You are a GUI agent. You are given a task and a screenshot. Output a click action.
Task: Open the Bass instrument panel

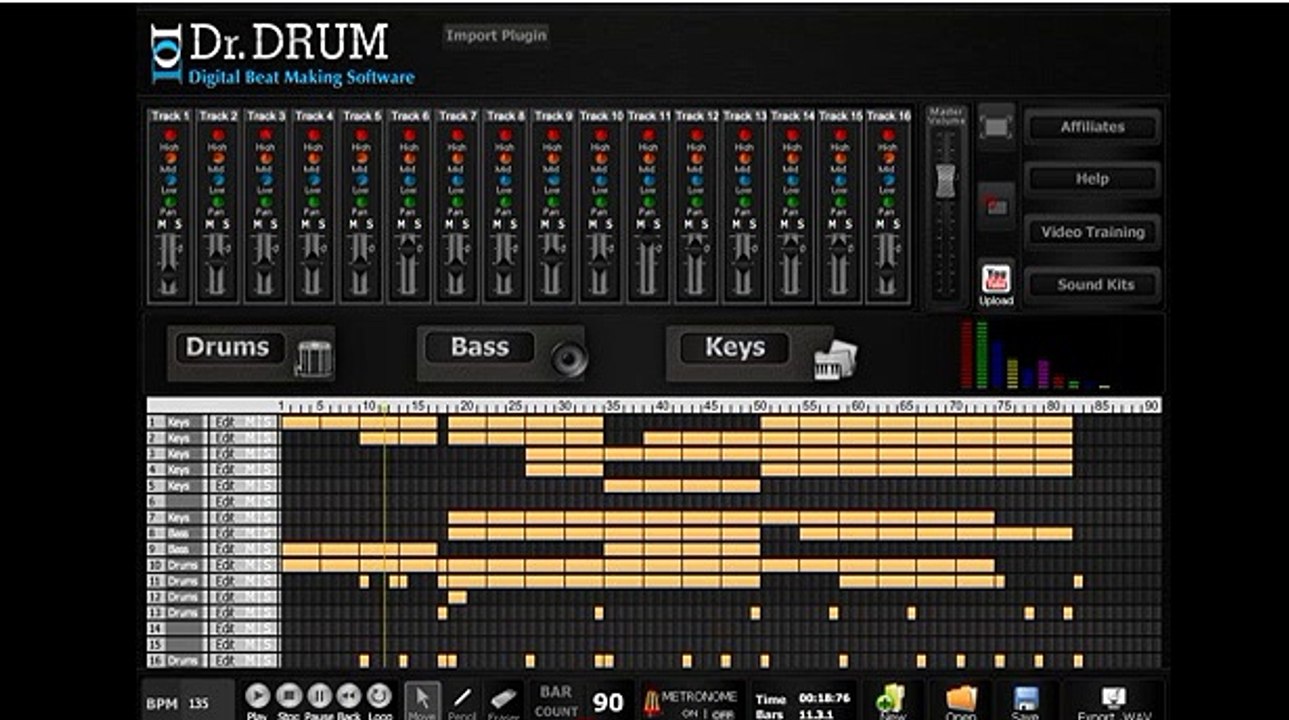click(480, 348)
